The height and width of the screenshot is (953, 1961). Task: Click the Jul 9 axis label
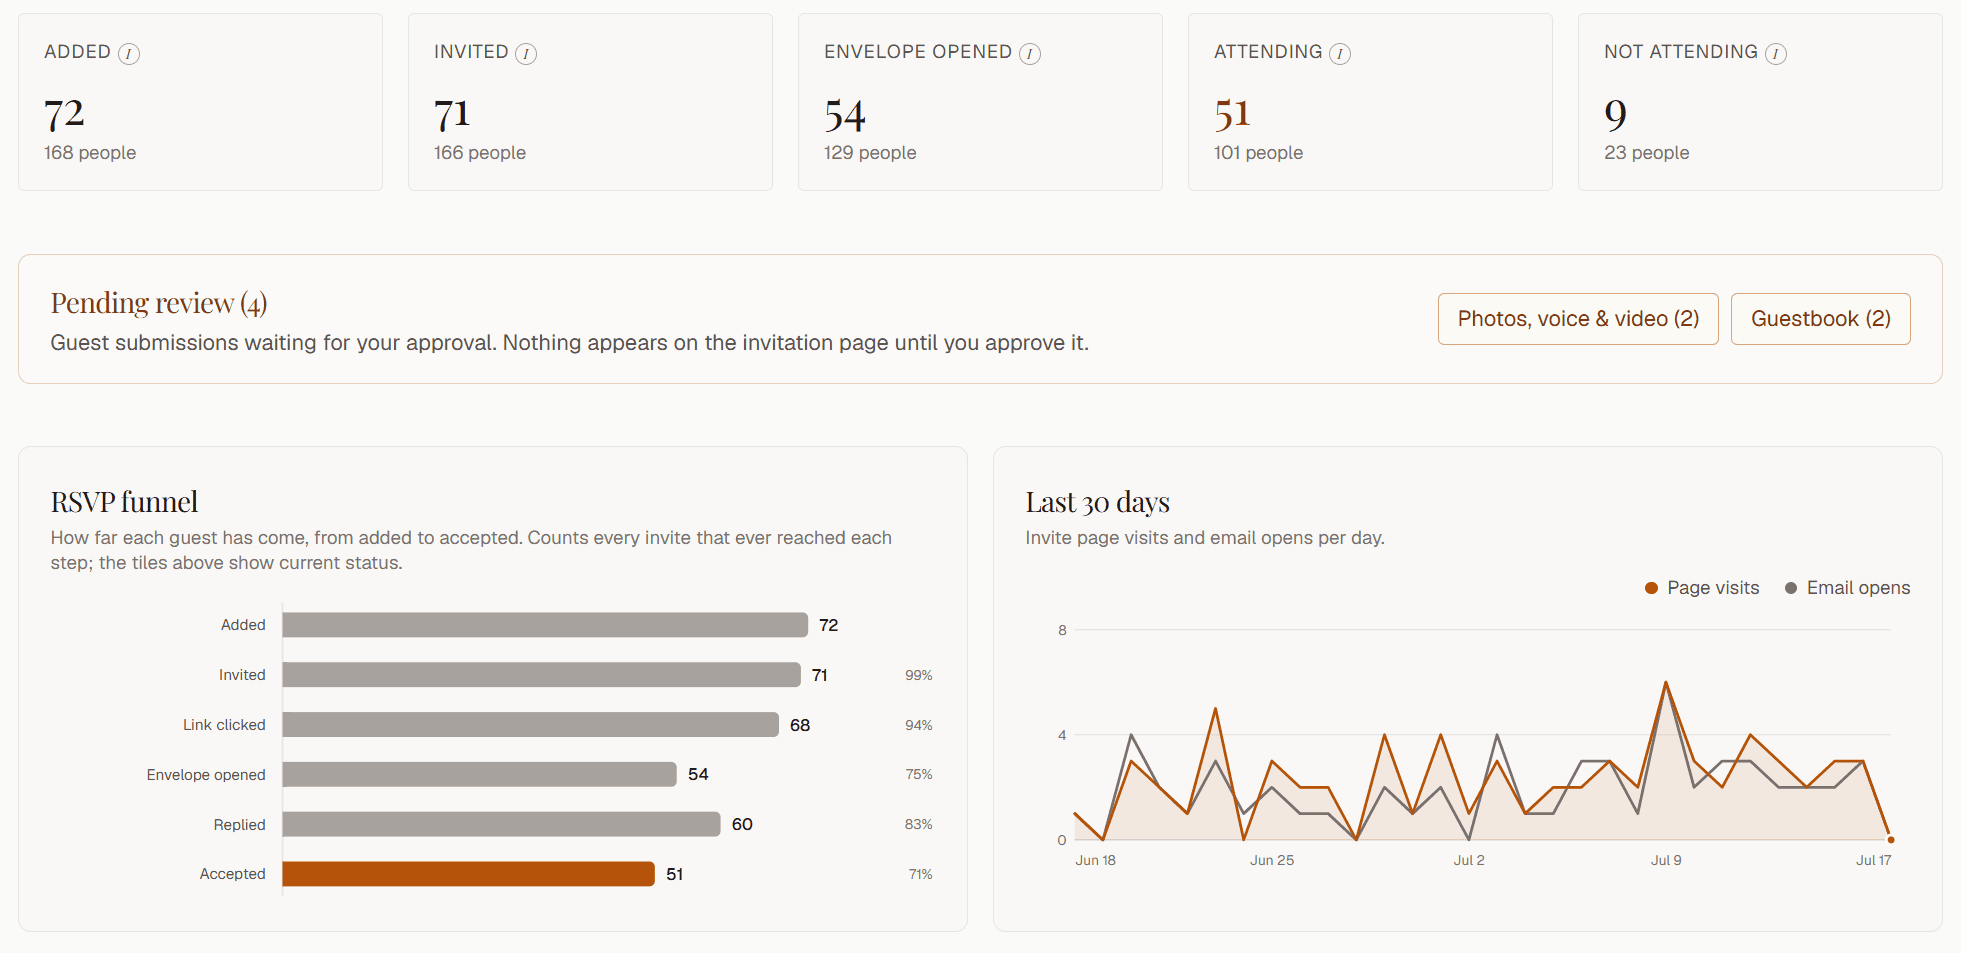[x=1666, y=860]
